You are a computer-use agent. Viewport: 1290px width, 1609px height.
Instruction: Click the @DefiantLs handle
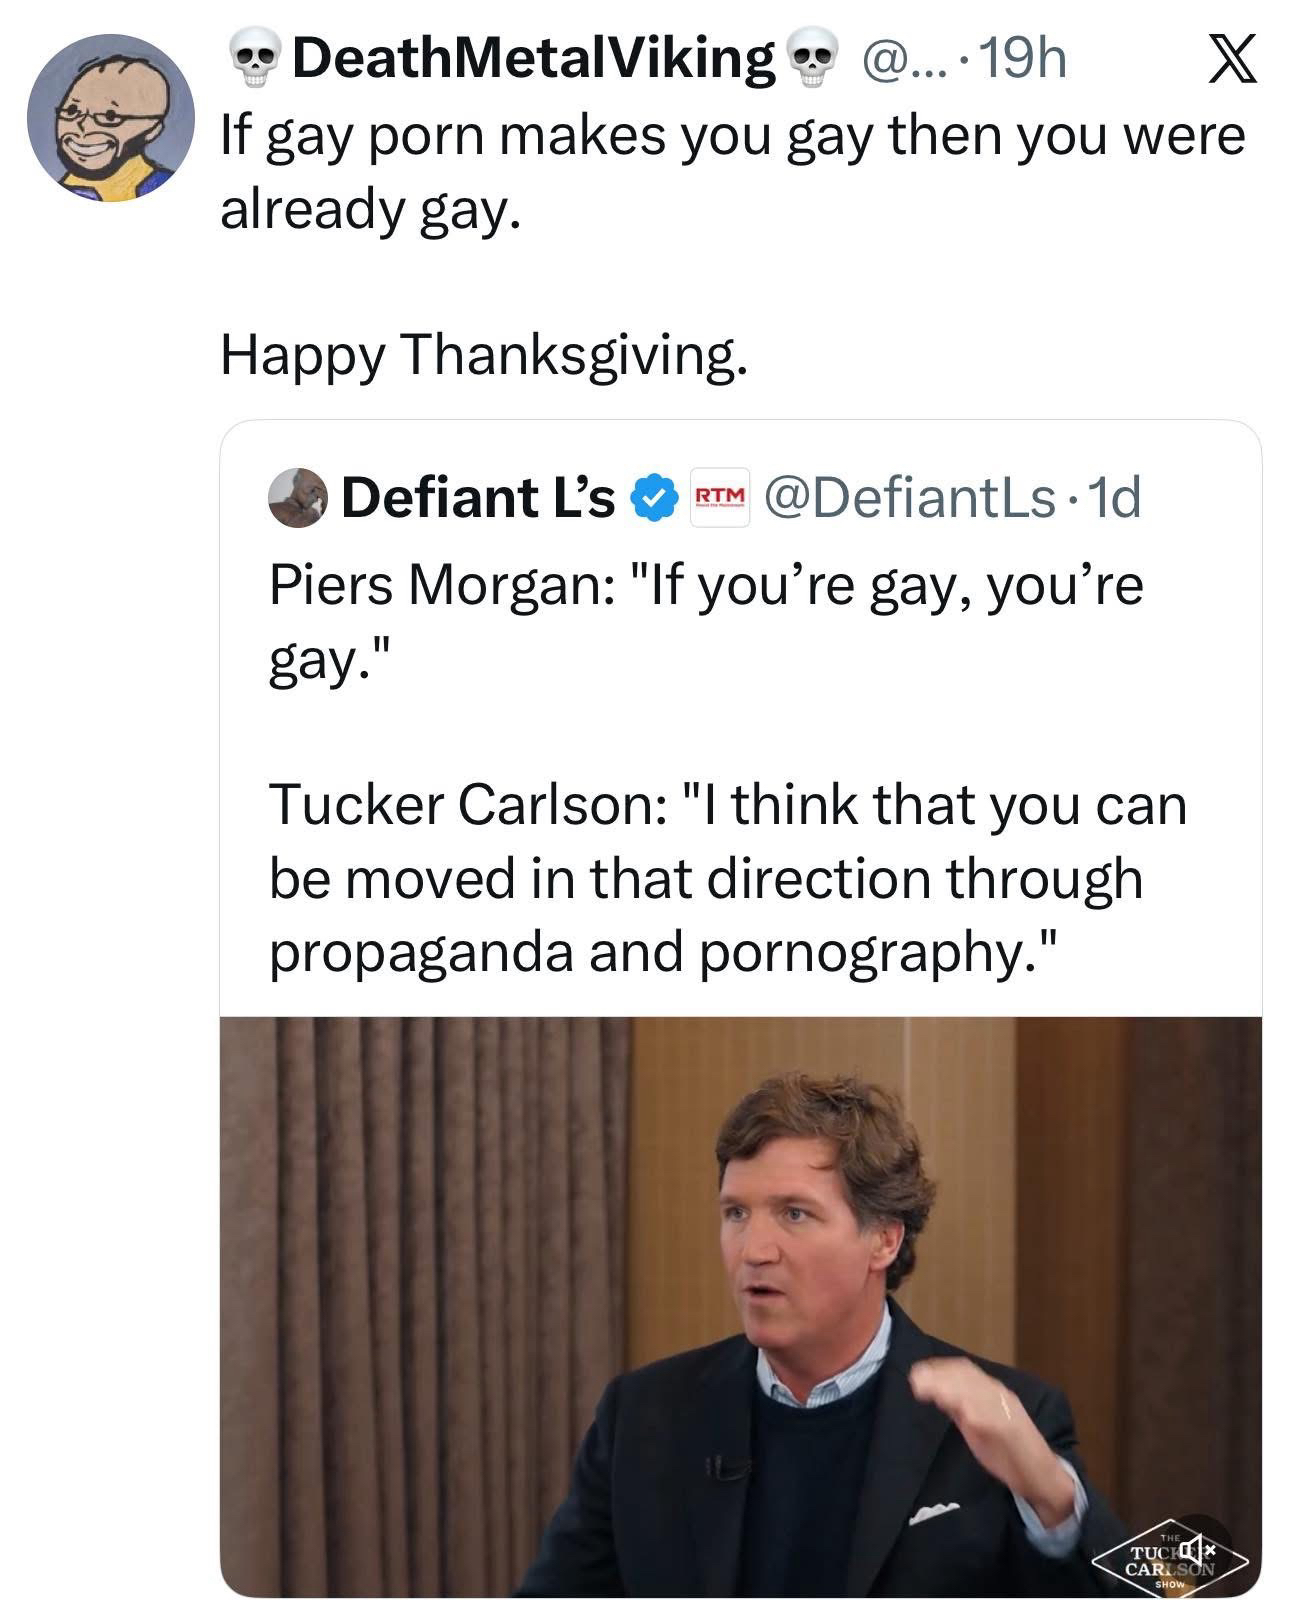click(x=909, y=499)
